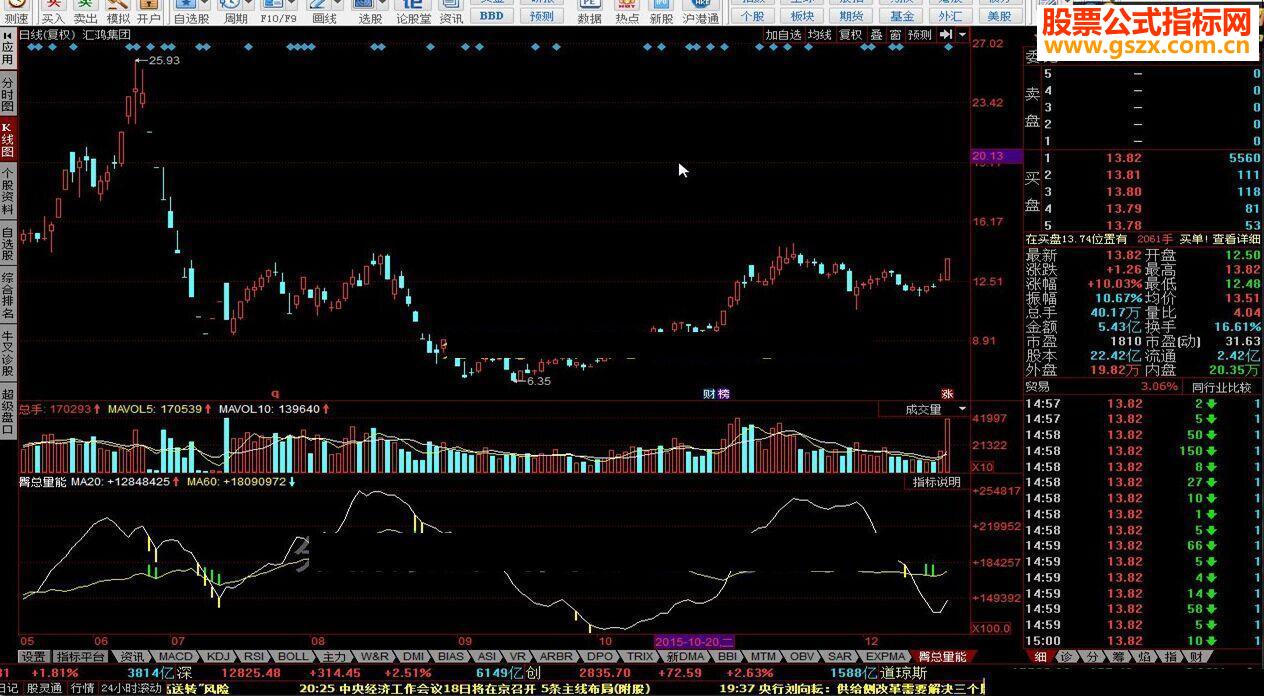Select the RSI indicator tab
Image resolution: width=1264 pixels, height=696 pixels.
pyautogui.click(x=254, y=657)
